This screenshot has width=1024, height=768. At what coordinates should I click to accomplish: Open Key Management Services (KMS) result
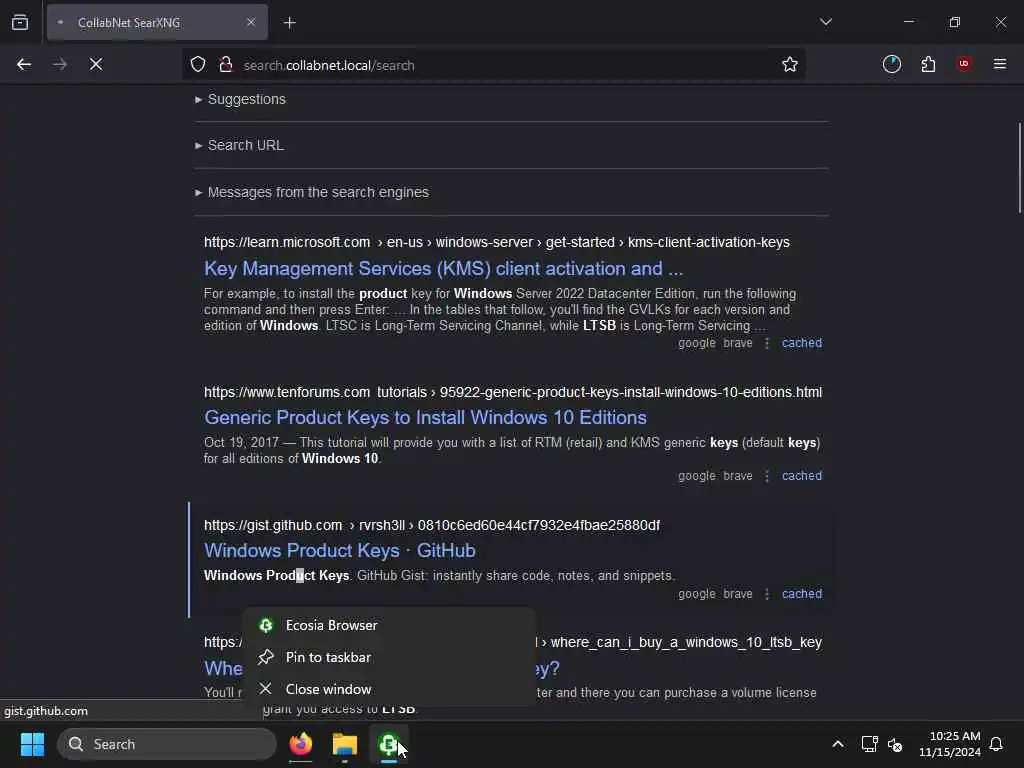click(443, 268)
